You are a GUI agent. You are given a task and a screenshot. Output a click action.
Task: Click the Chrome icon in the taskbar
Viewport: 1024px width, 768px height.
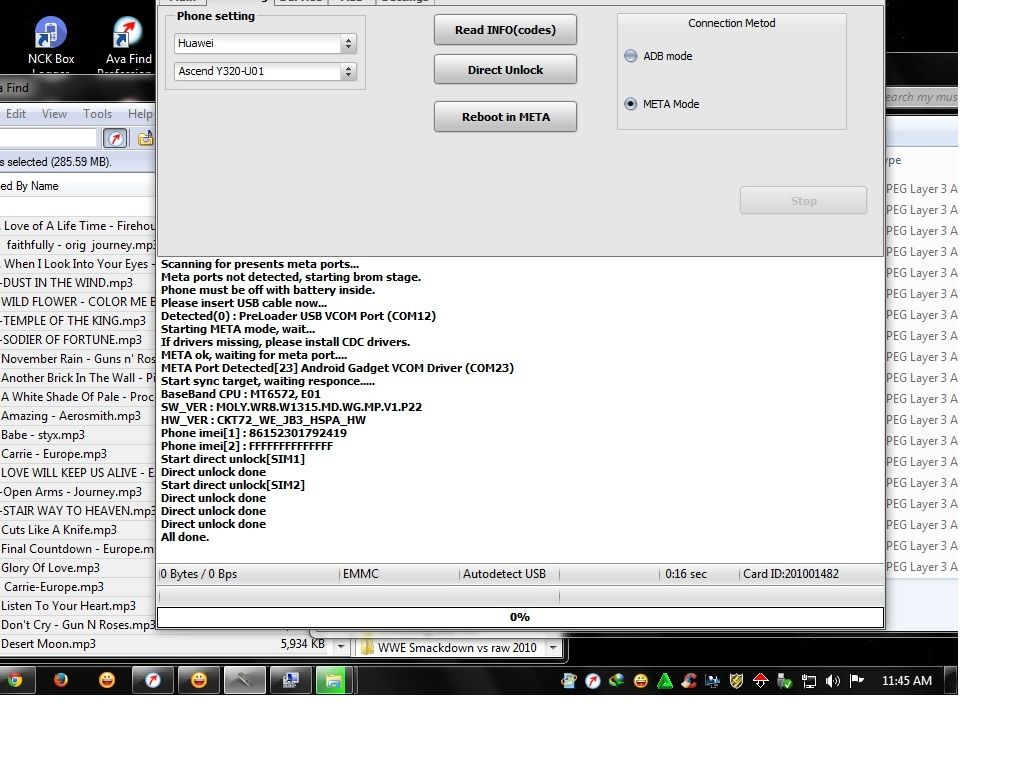pyautogui.click(x=13, y=680)
